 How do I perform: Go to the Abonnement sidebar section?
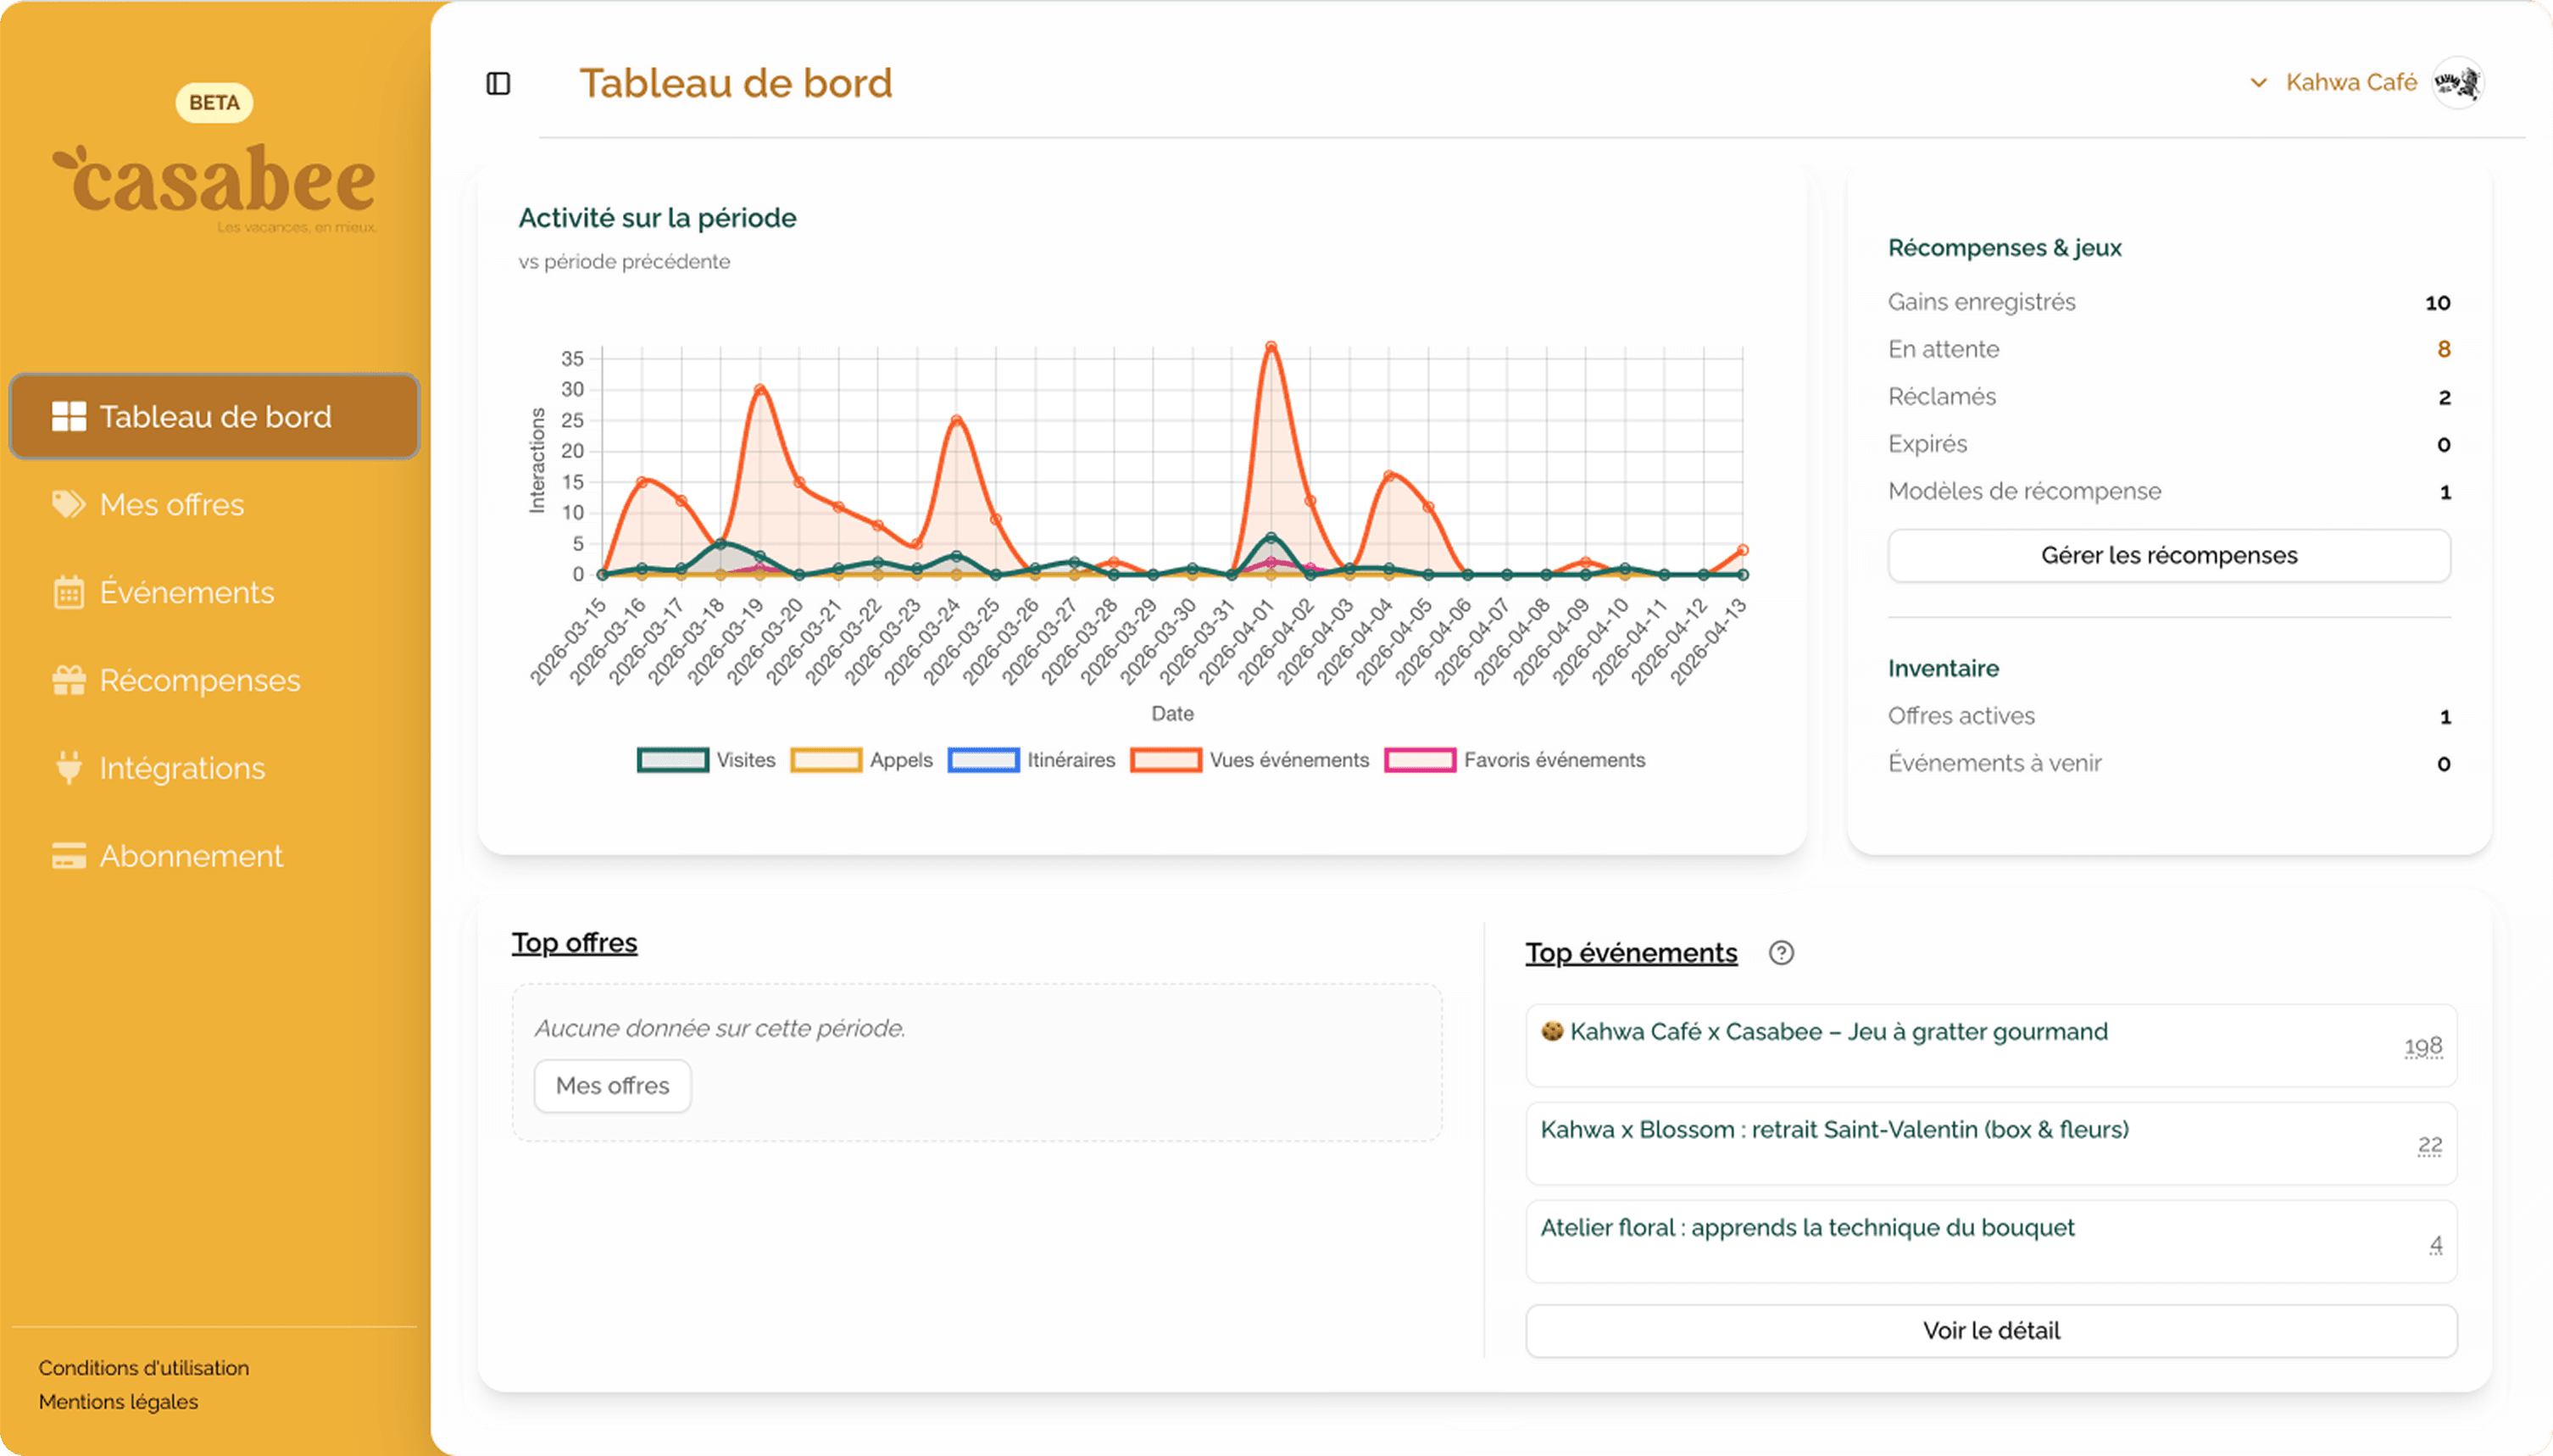coord(191,856)
